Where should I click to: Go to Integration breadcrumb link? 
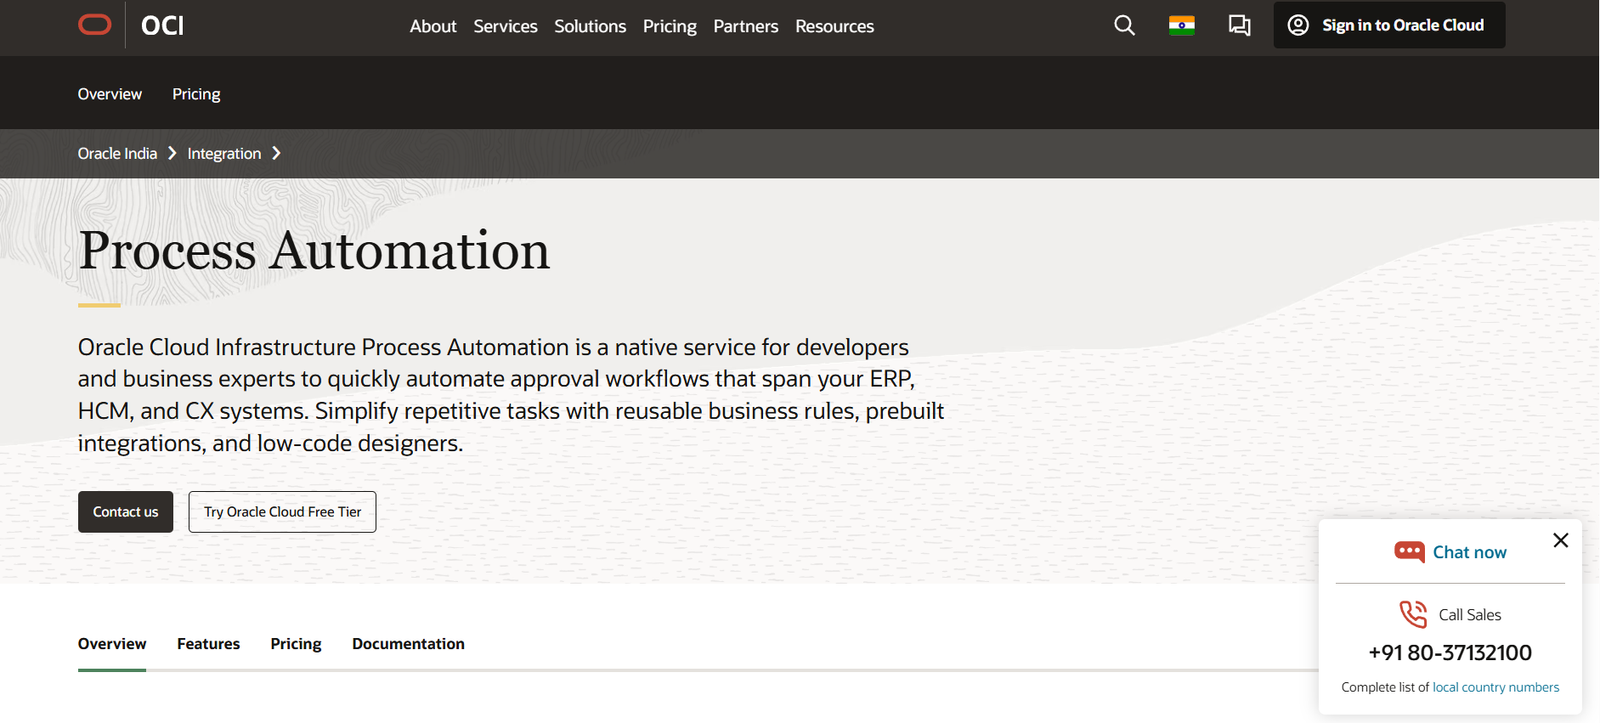point(224,154)
